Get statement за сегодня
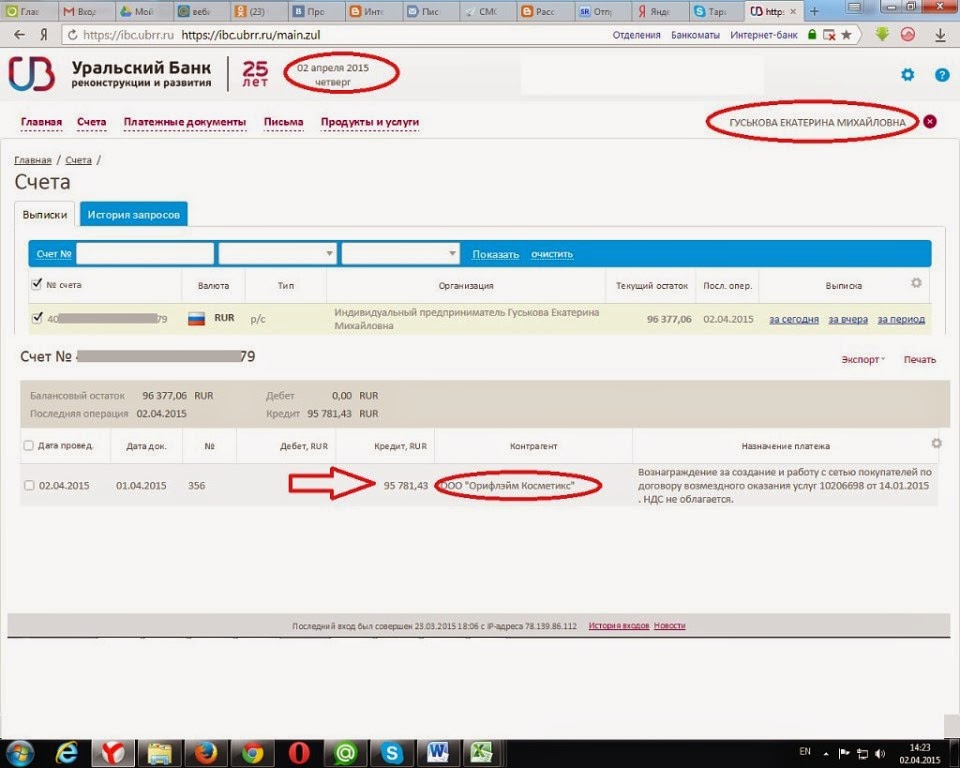The width and height of the screenshot is (960, 768). click(794, 319)
